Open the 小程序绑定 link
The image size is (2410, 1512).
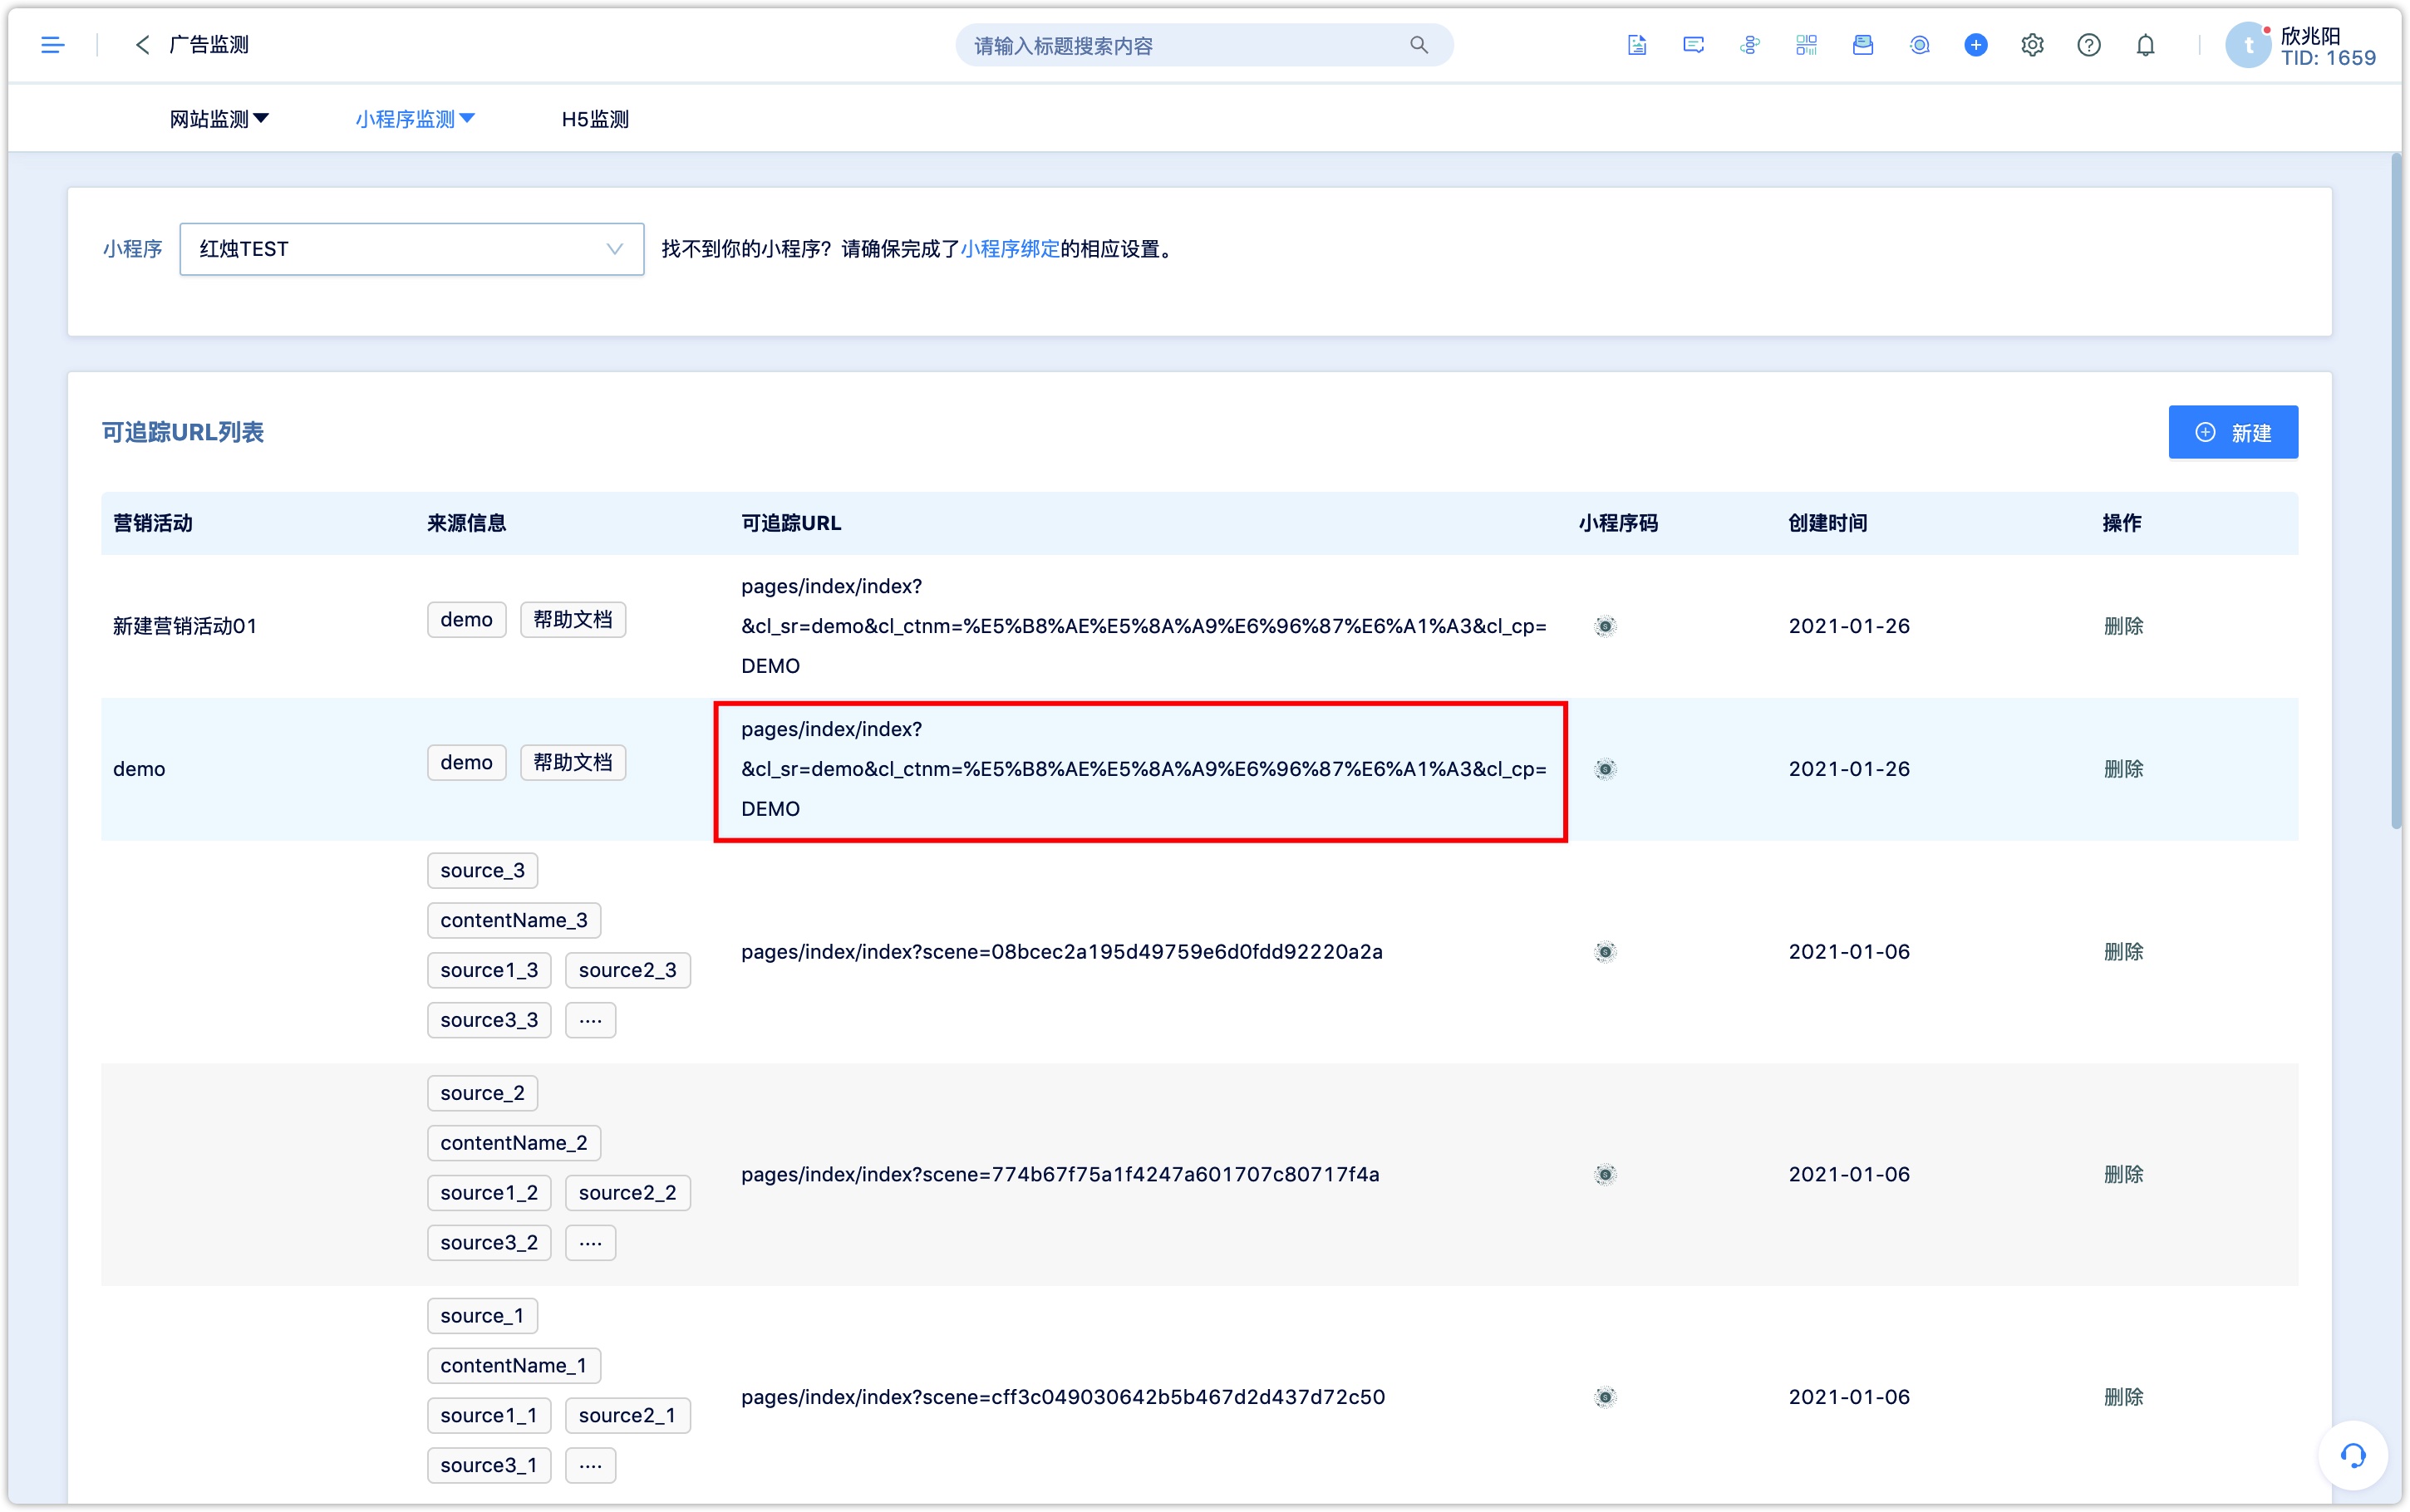coord(1009,249)
